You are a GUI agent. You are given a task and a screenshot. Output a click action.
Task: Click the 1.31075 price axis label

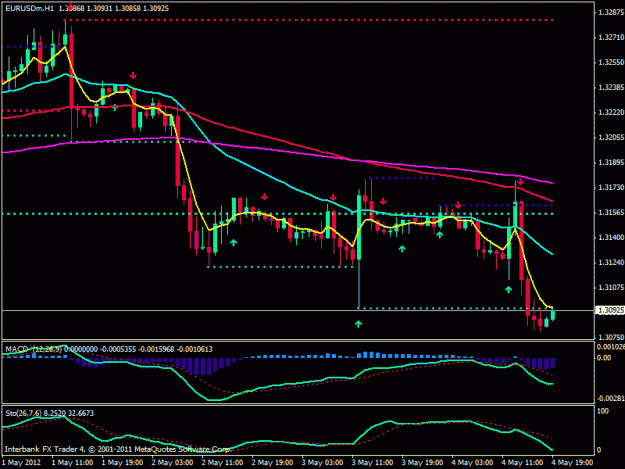click(611, 287)
